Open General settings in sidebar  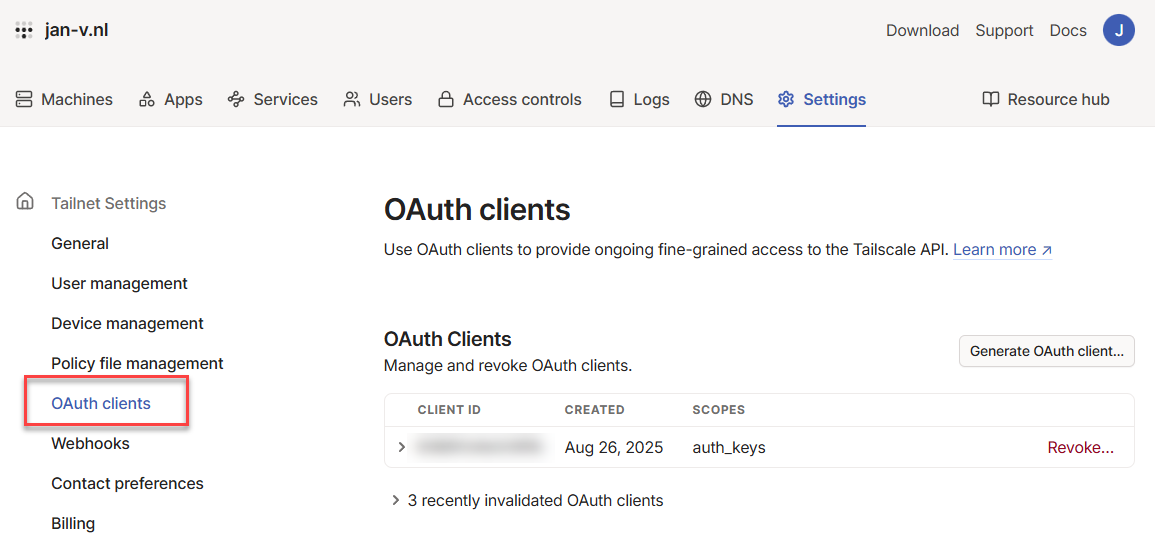pyautogui.click(x=80, y=243)
